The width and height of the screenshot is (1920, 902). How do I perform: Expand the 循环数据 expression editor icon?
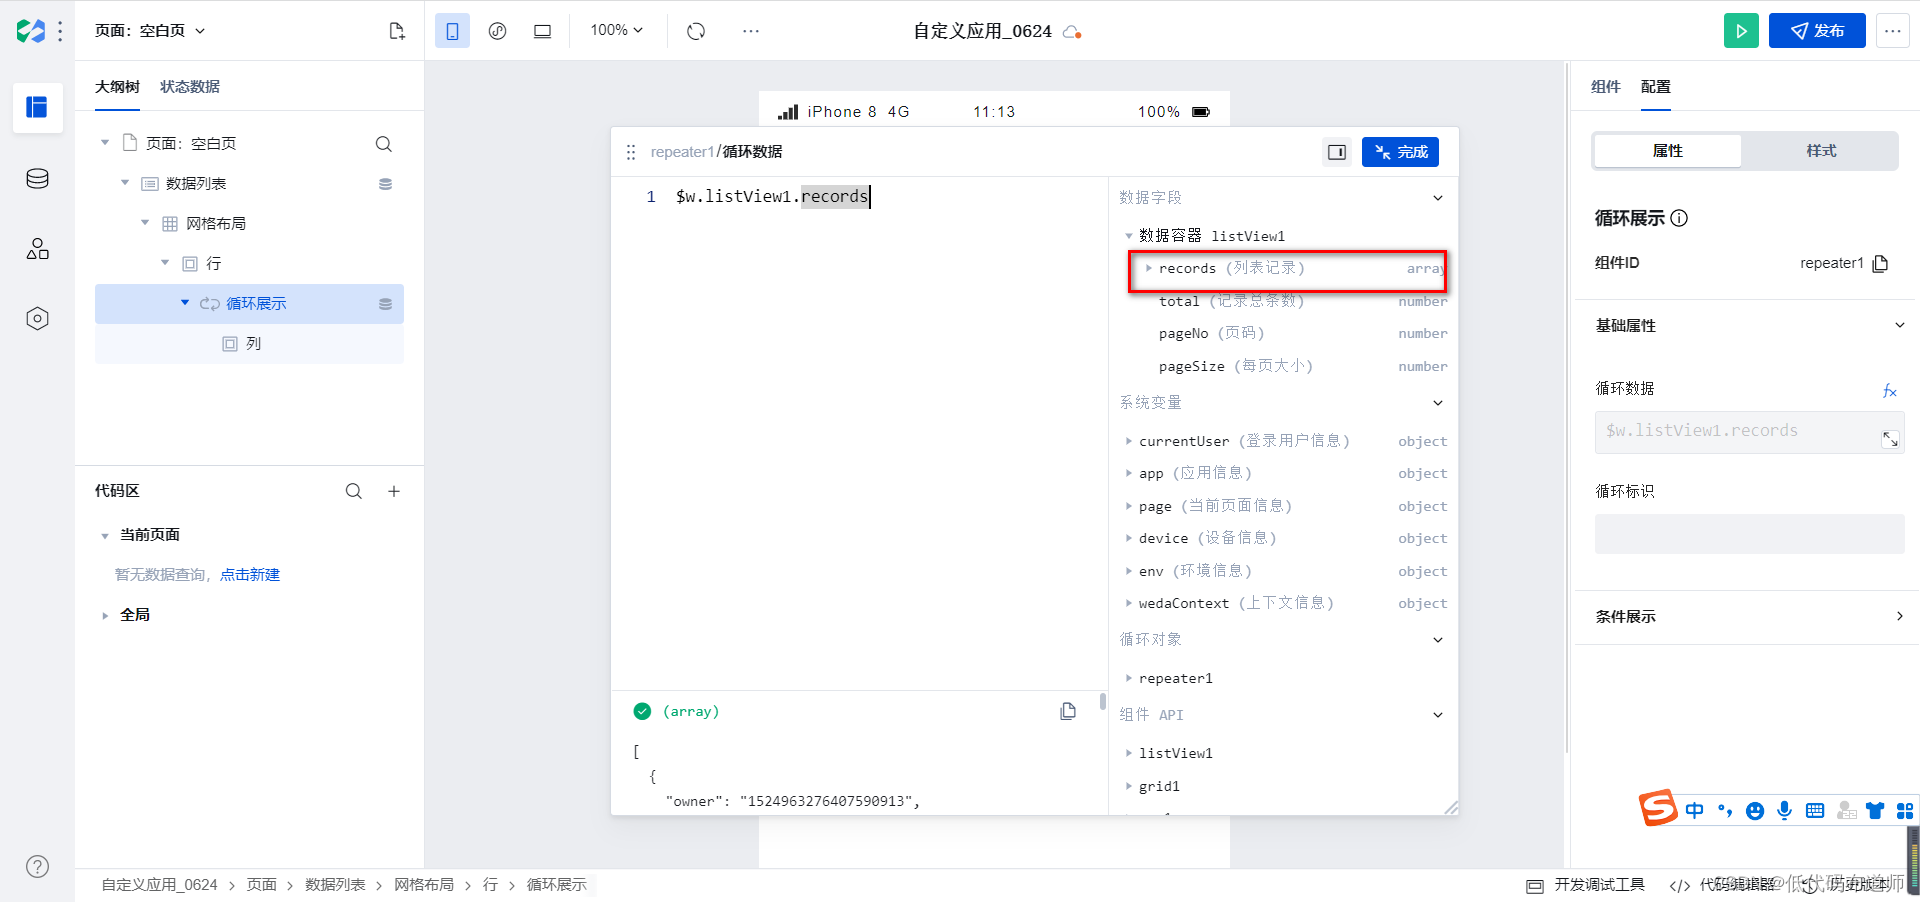pos(1890,439)
